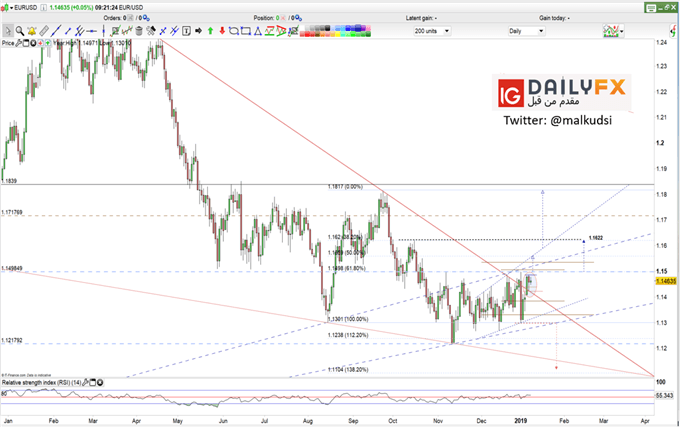Select the red-green zigzag pattern tool

point(269,31)
